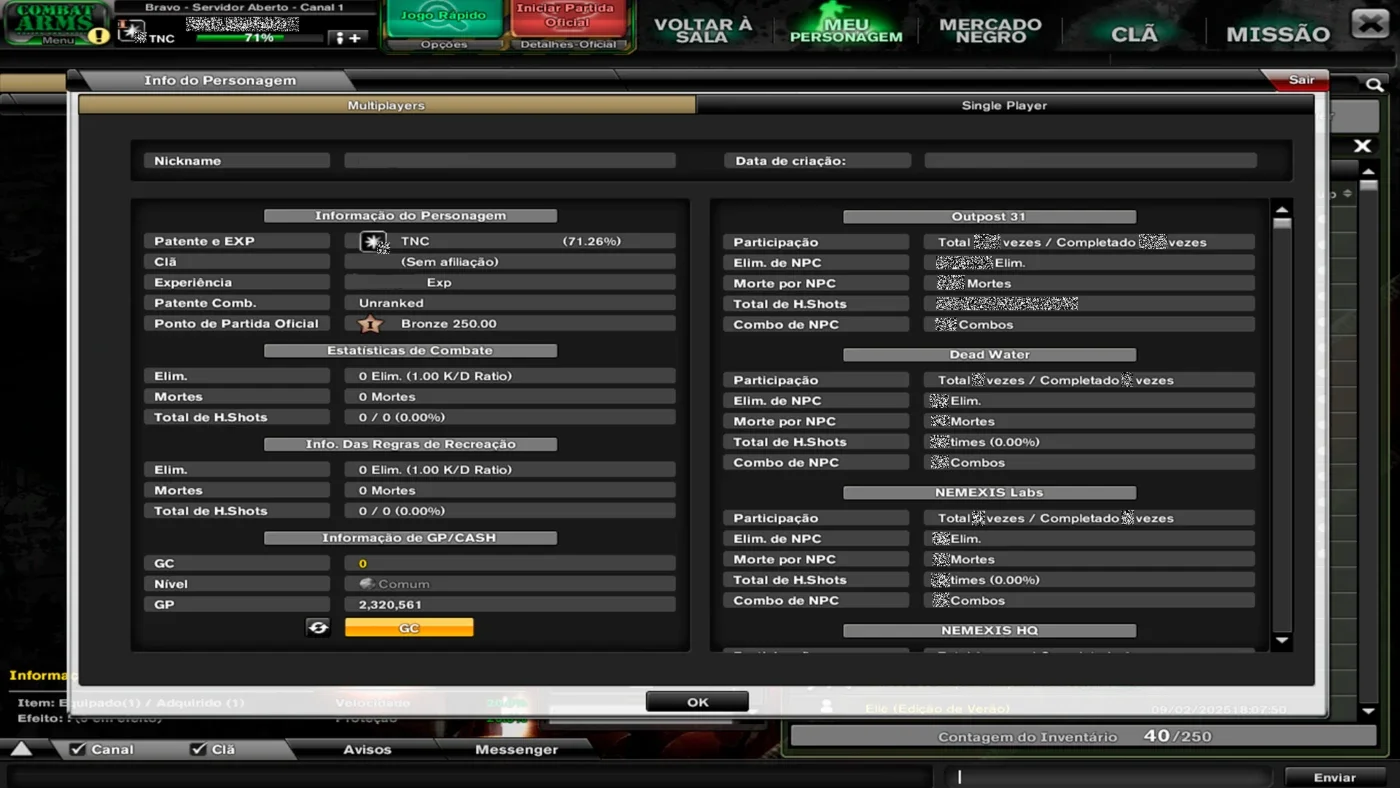Click the Dead Water section header

(x=989, y=354)
